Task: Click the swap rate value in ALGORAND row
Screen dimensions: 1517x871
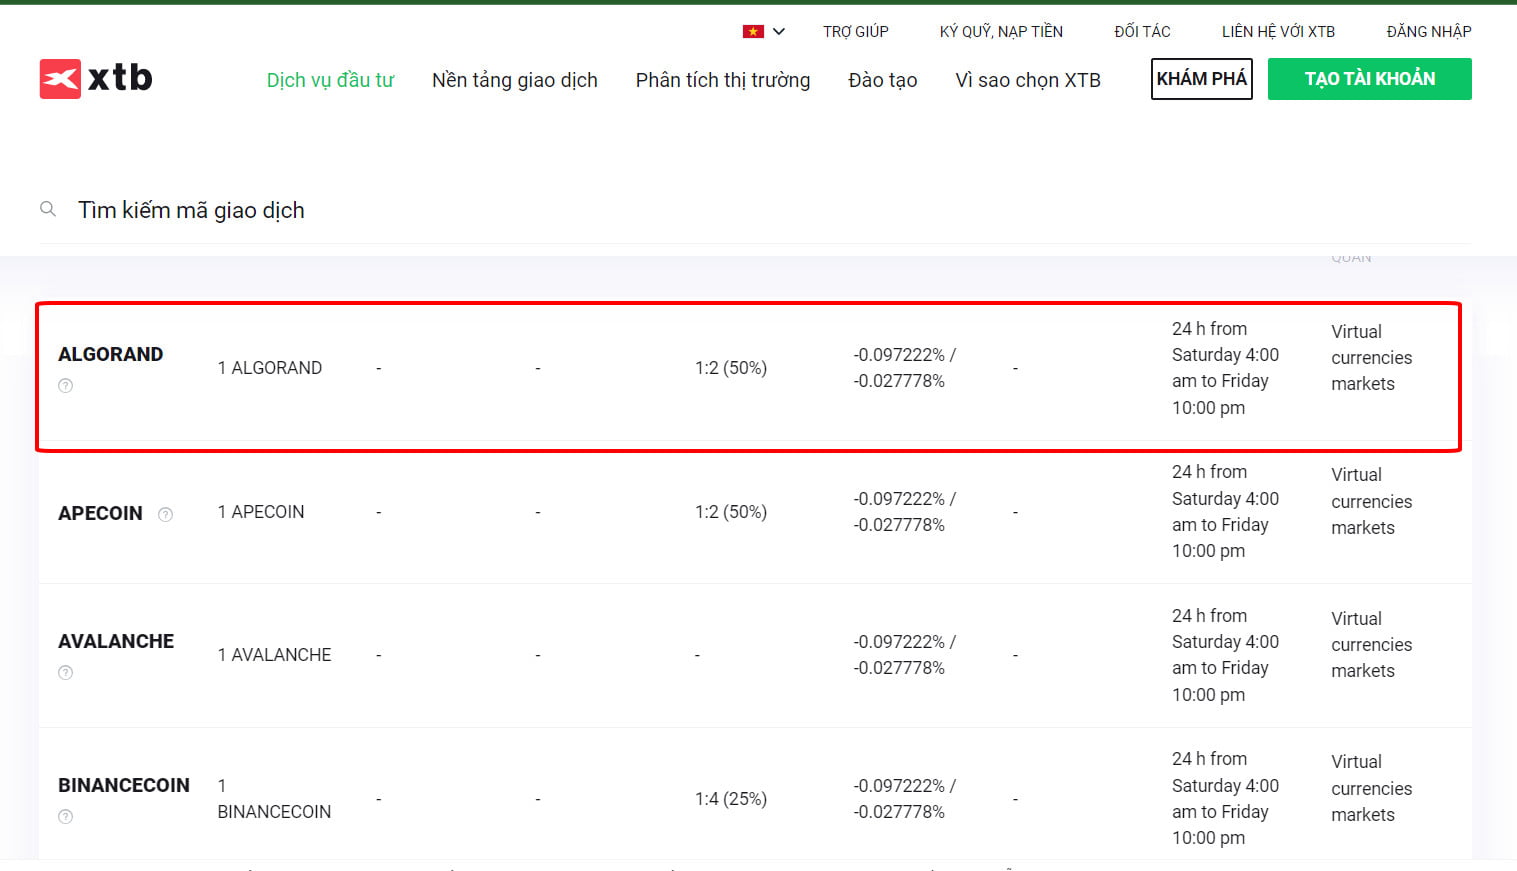Action: (x=904, y=368)
